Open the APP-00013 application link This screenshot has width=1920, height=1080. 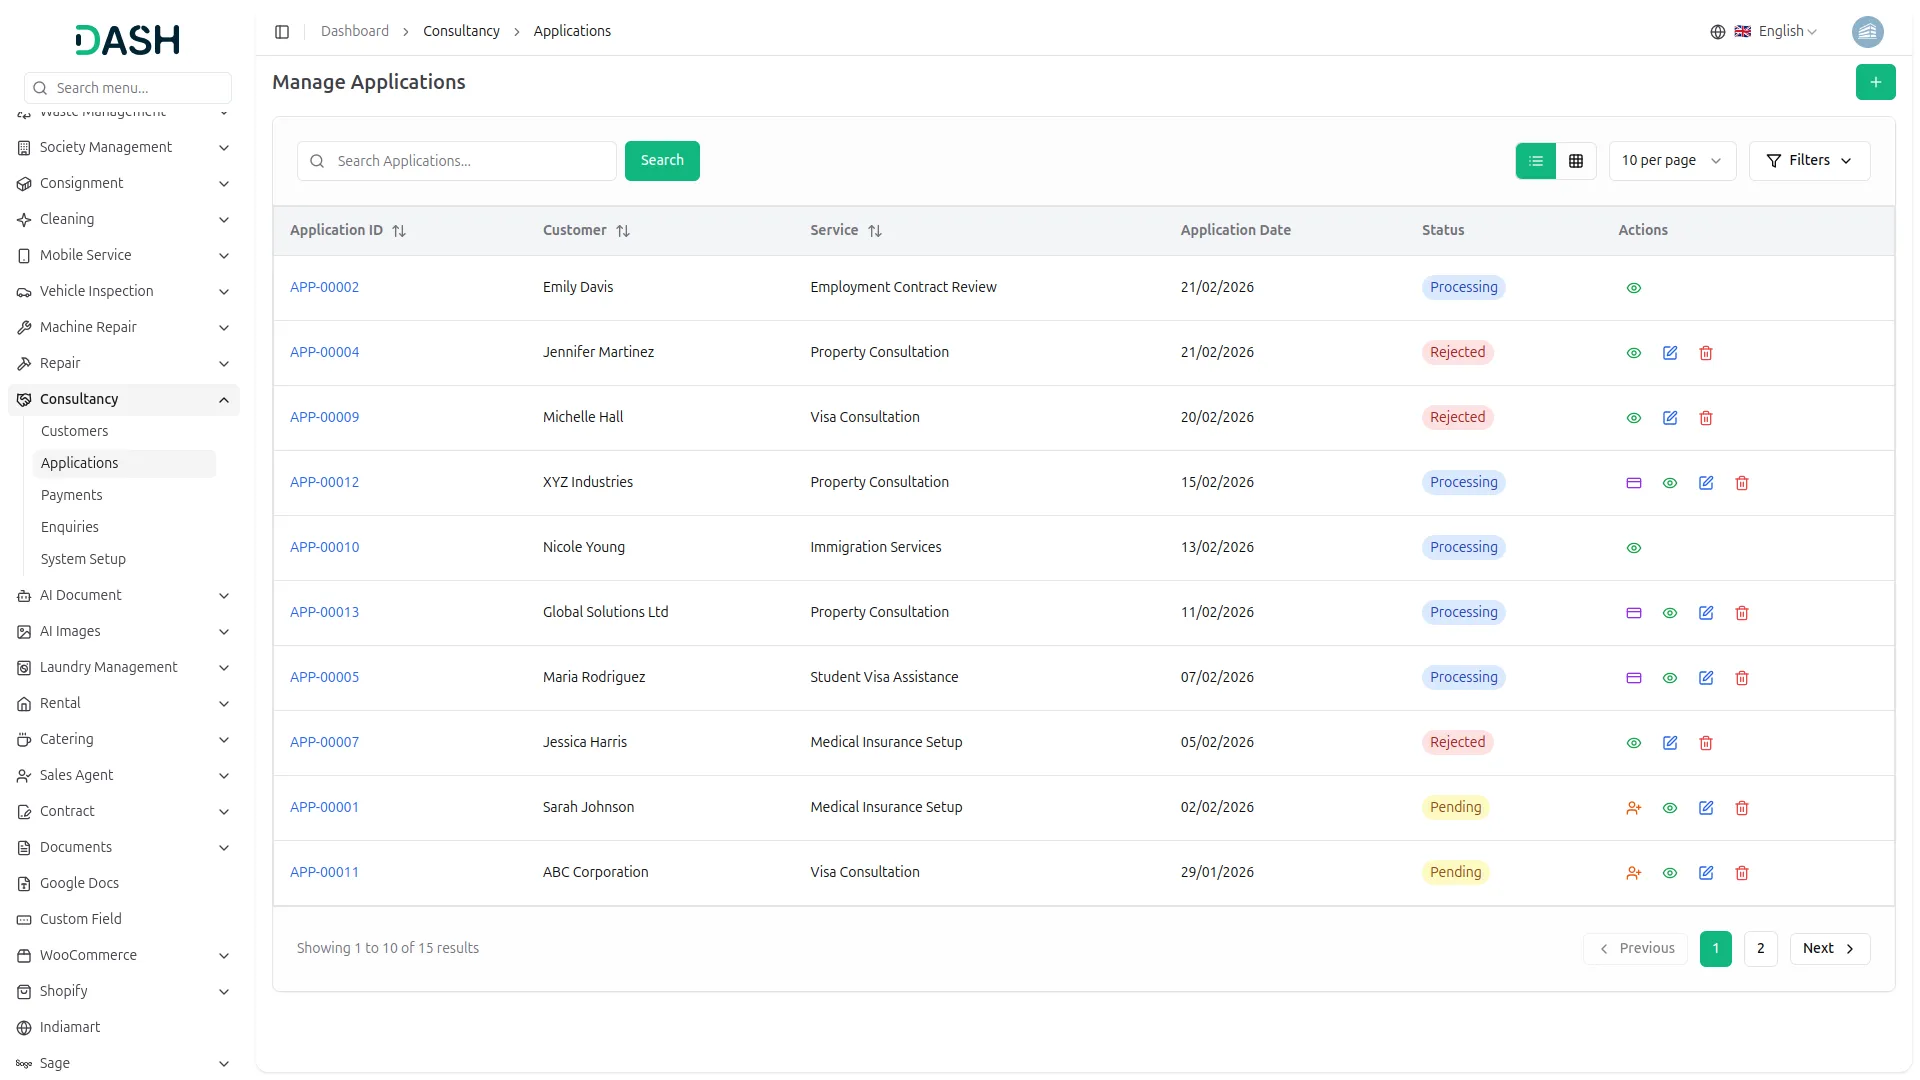[x=324, y=612]
